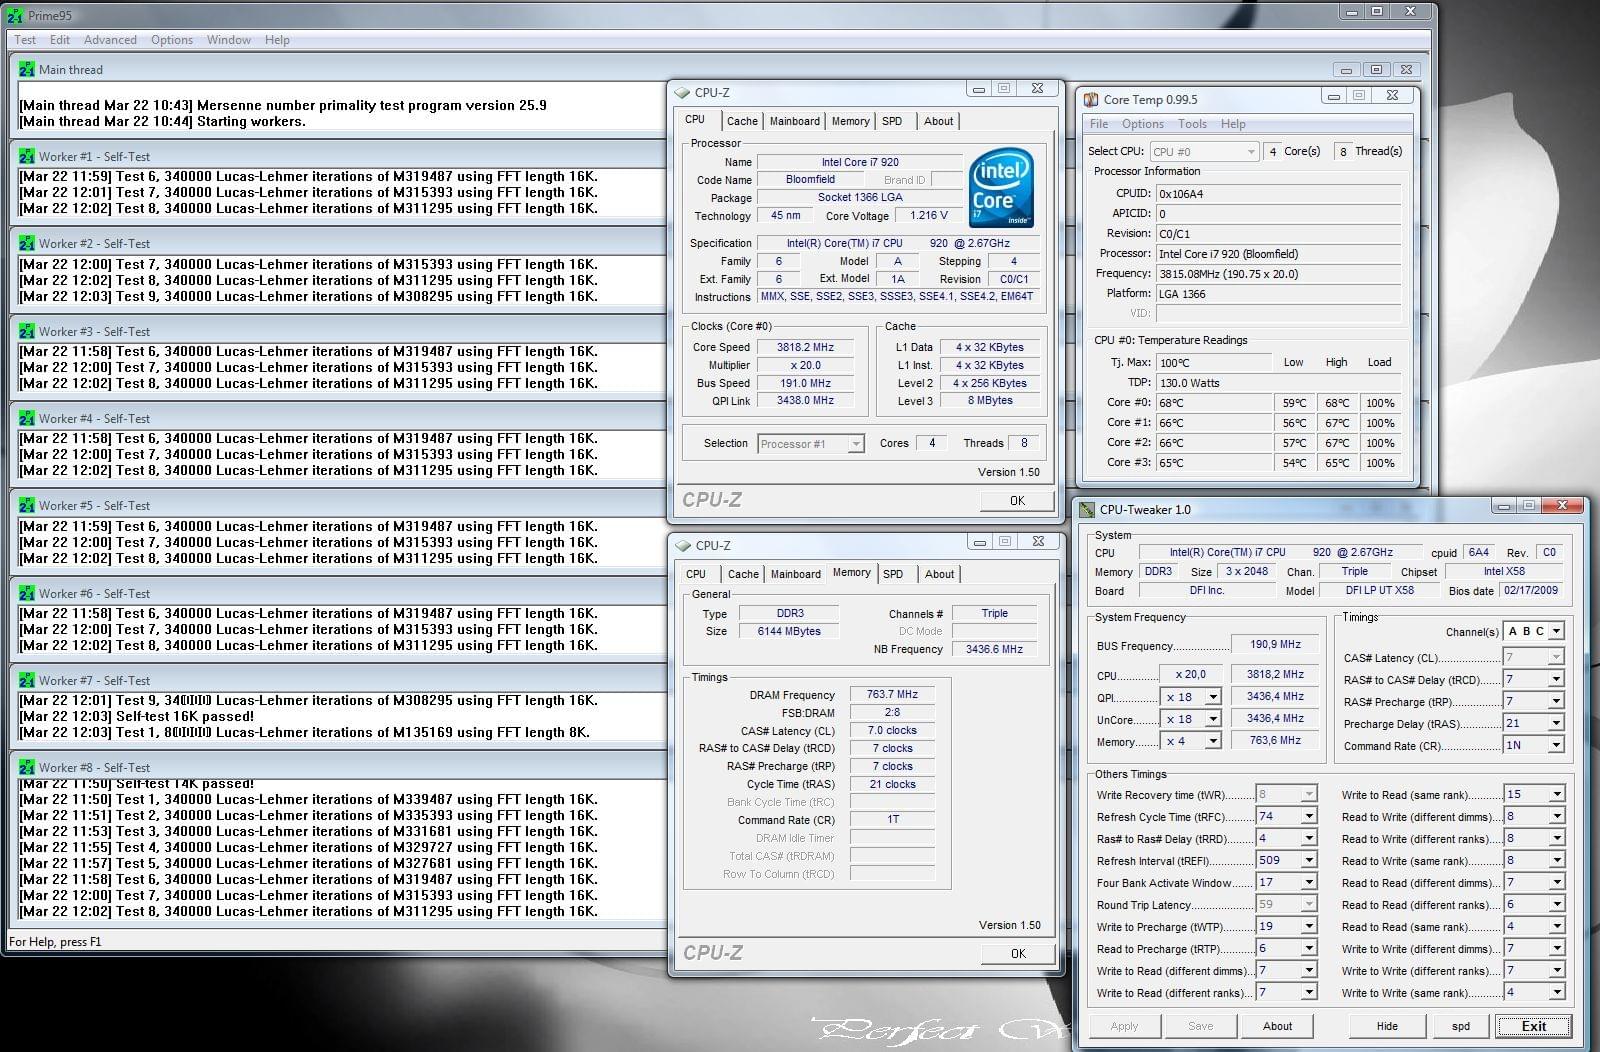Click Core #0 temperature 68°C reading
Image resolution: width=1600 pixels, height=1052 pixels.
click(1213, 403)
